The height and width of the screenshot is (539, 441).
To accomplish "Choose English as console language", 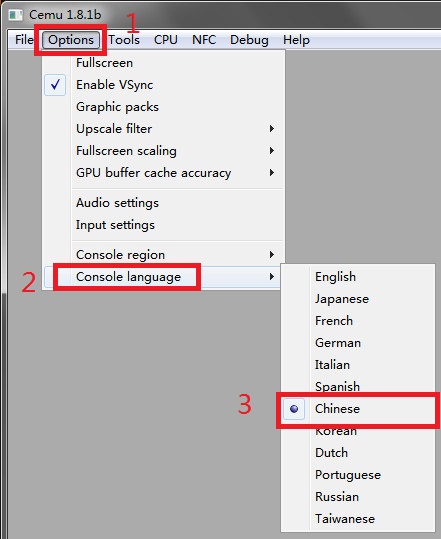I will tap(358, 277).
